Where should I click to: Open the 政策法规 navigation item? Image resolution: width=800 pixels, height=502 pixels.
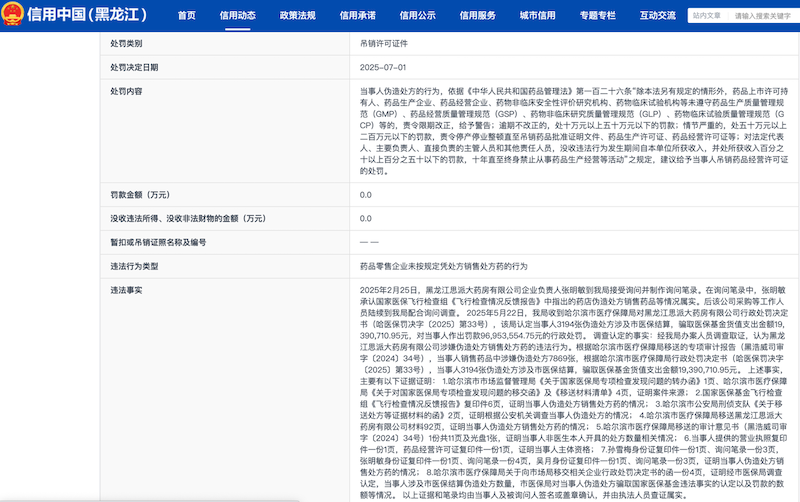(297, 16)
